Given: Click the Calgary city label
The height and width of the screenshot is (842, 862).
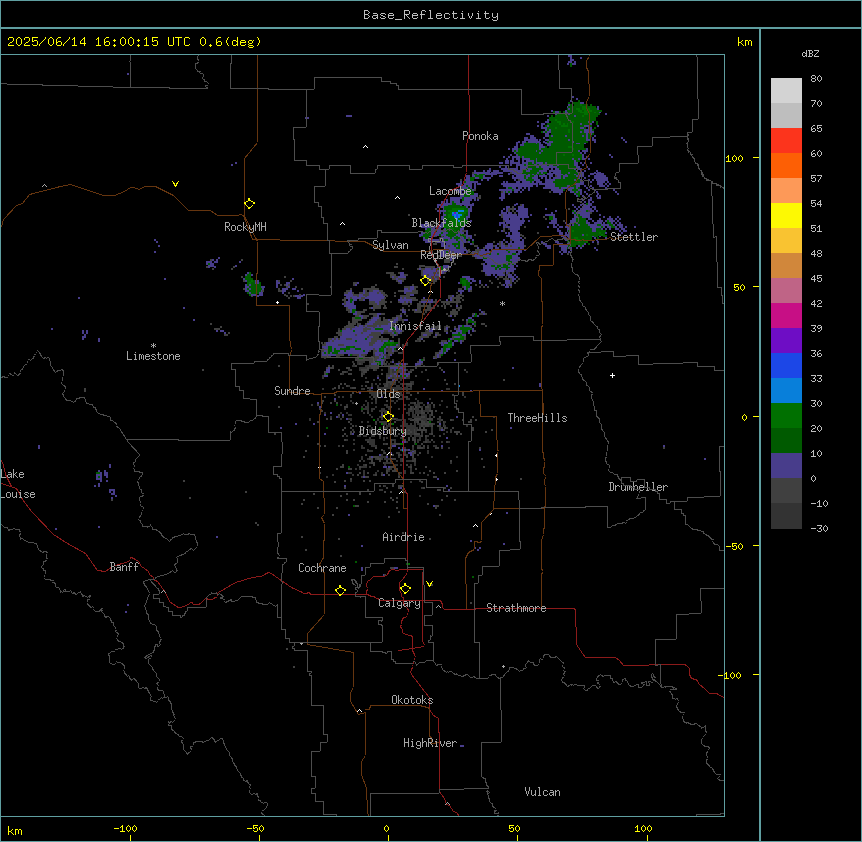Looking at the screenshot, I should pos(399,603).
